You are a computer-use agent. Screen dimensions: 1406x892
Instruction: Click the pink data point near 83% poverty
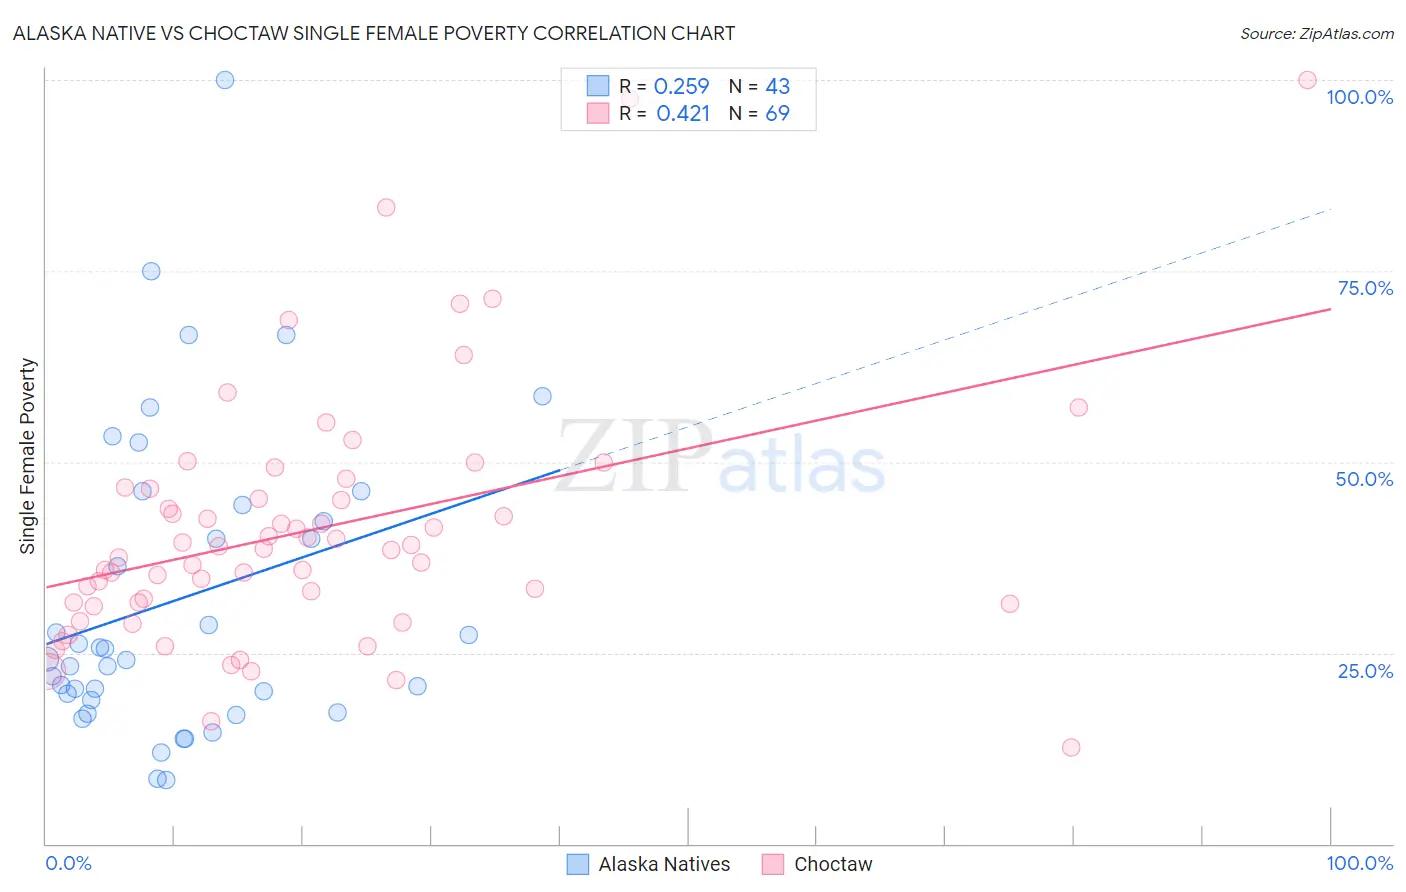point(386,208)
